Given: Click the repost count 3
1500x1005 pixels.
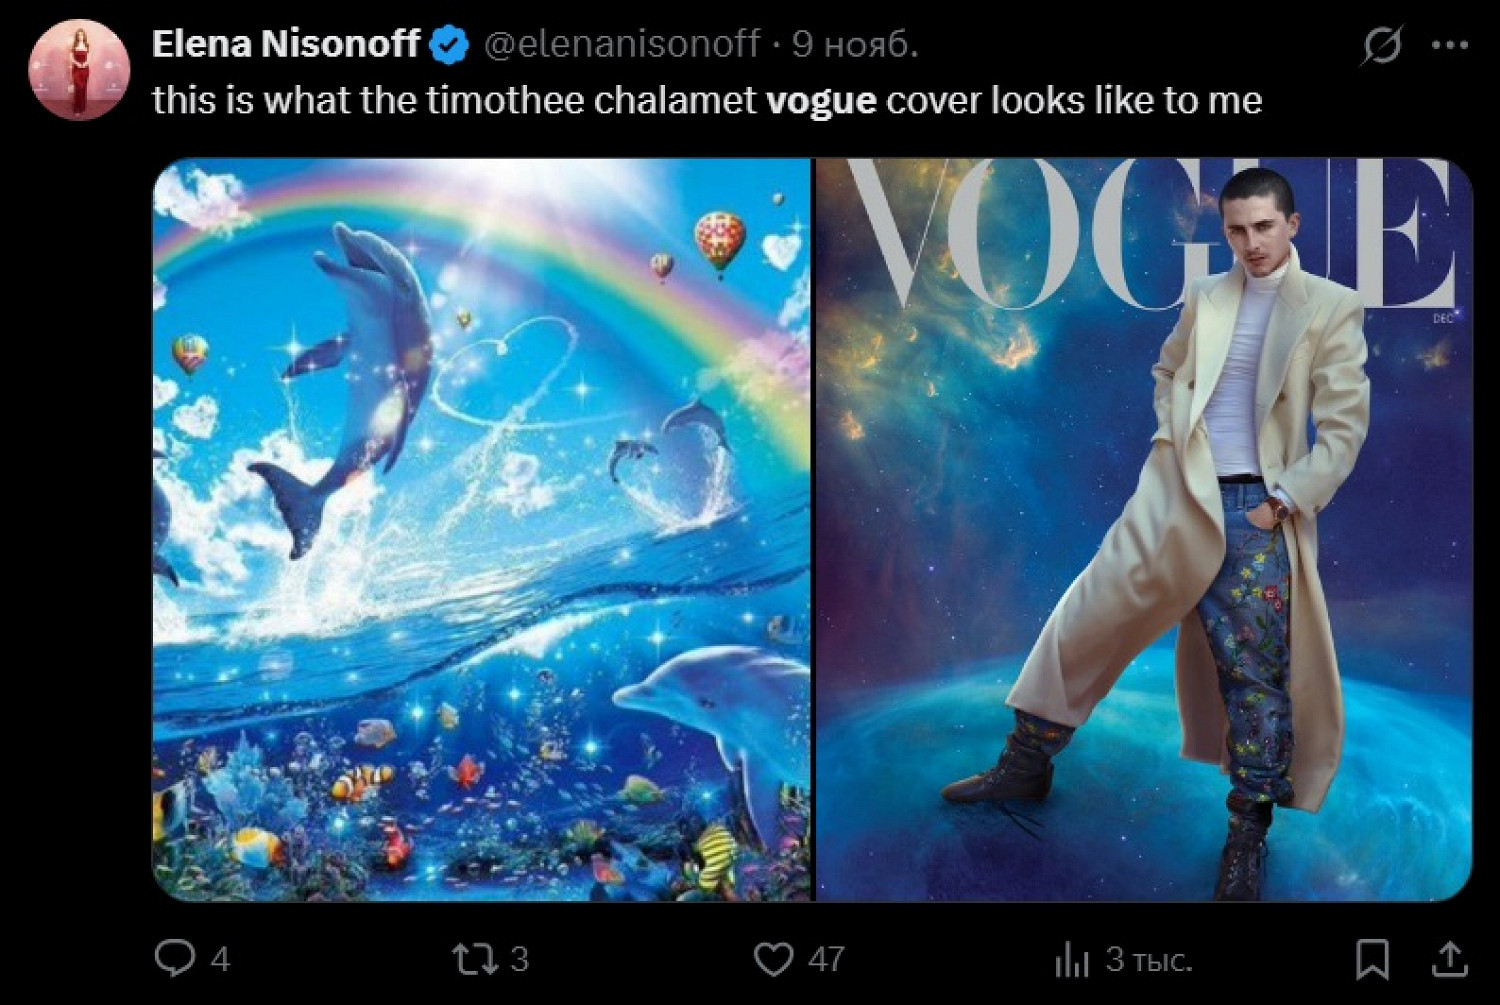Looking at the screenshot, I should click(519, 959).
